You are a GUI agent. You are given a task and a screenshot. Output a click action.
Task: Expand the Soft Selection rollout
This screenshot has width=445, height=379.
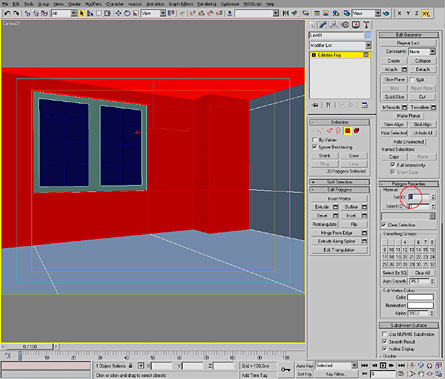(x=340, y=182)
